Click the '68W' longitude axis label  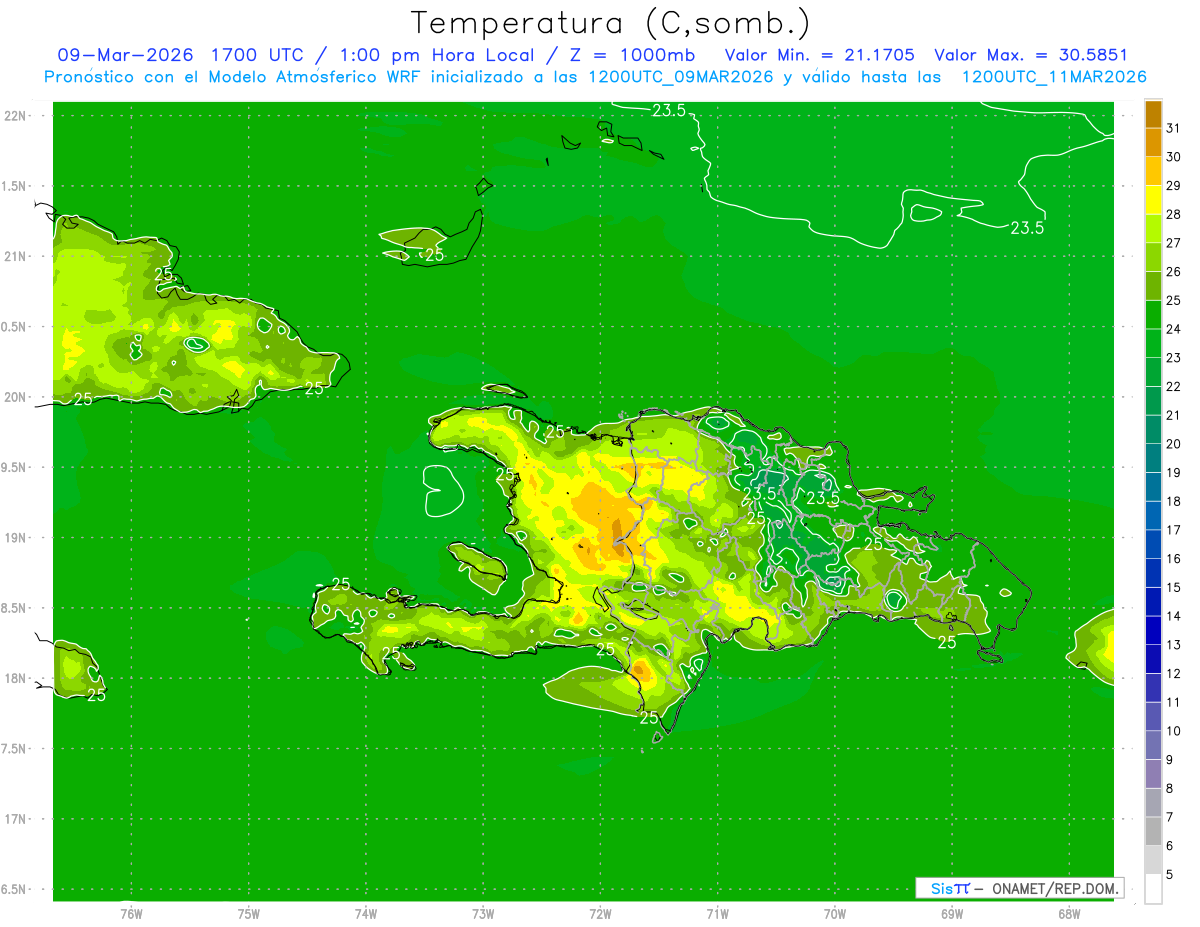click(1069, 913)
